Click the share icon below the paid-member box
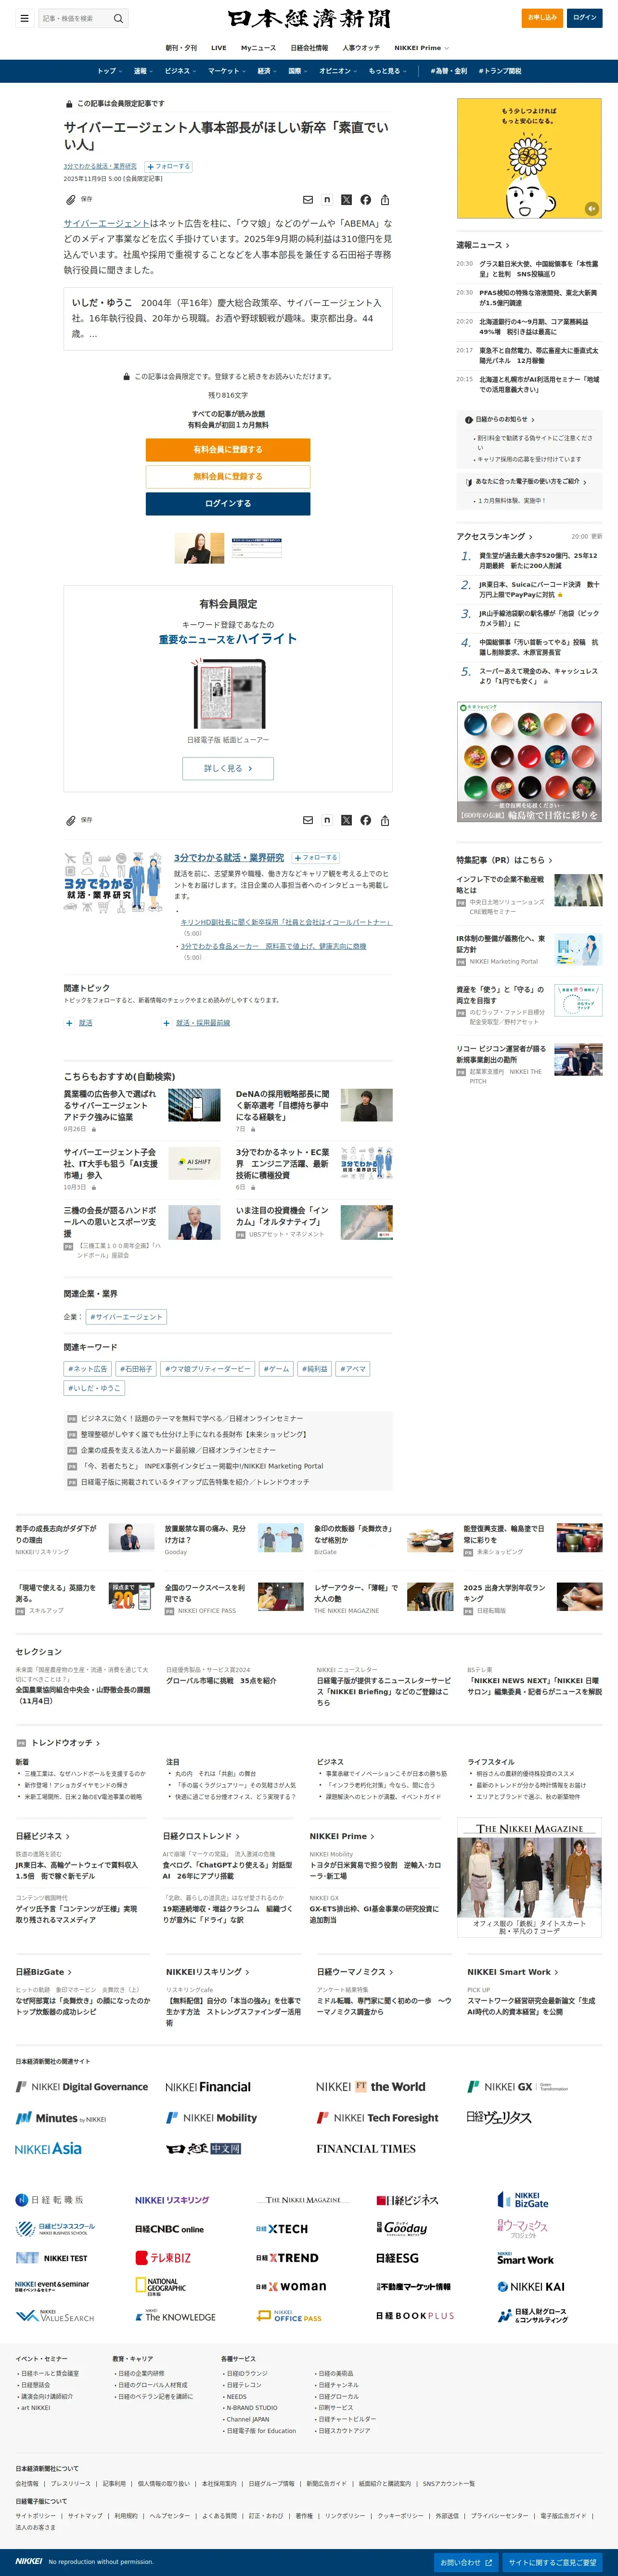Viewport: 618px width, 2576px height. pos(385,820)
